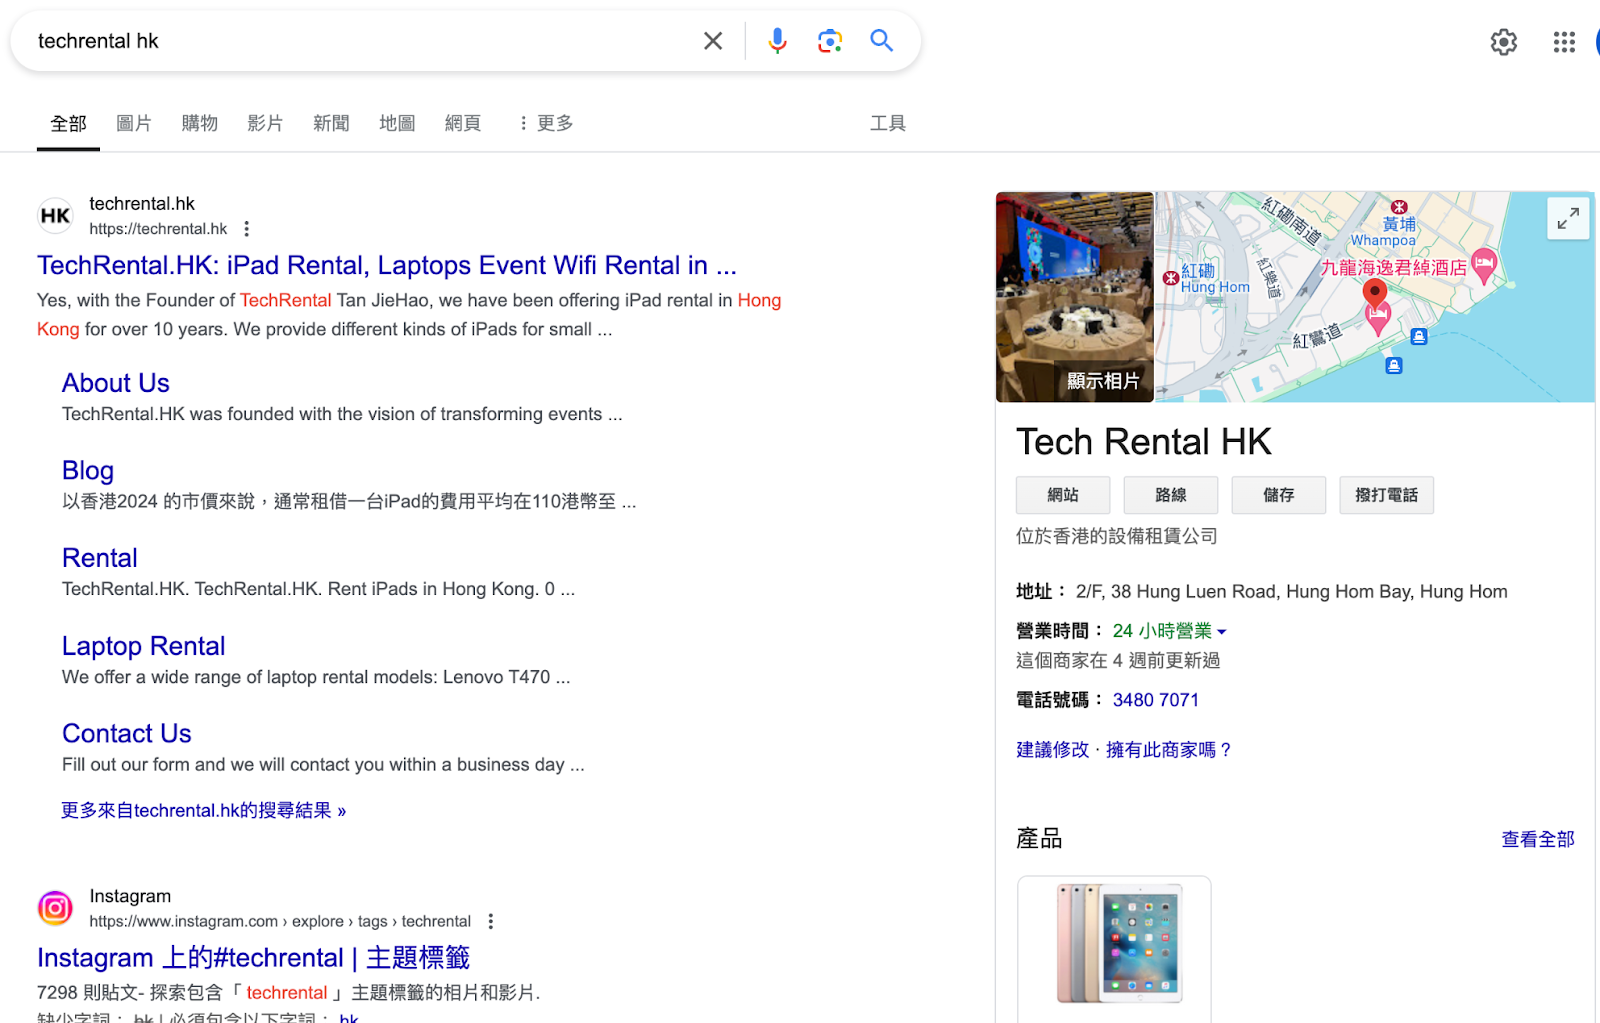Open TechRental.HK iPad Rental result title
The width and height of the screenshot is (1600, 1023).
coord(387,265)
